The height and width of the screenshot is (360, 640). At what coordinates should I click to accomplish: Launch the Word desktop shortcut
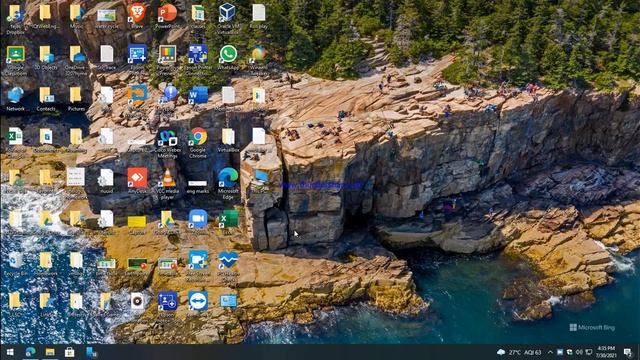198,98
